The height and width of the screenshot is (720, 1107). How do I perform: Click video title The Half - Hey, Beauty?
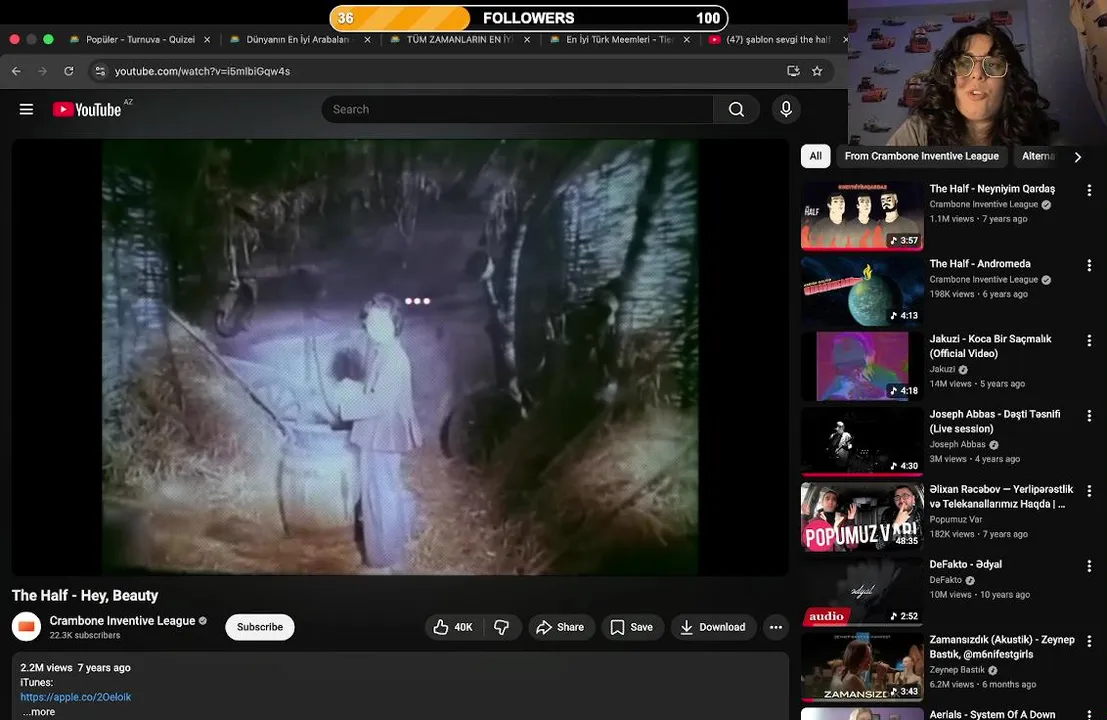[x=85, y=596]
